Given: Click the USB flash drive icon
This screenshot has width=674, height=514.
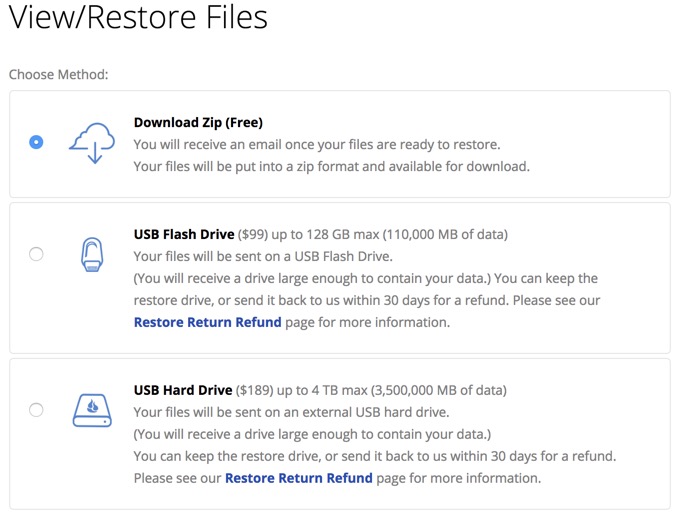Looking at the screenshot, I should coord(92,254).
